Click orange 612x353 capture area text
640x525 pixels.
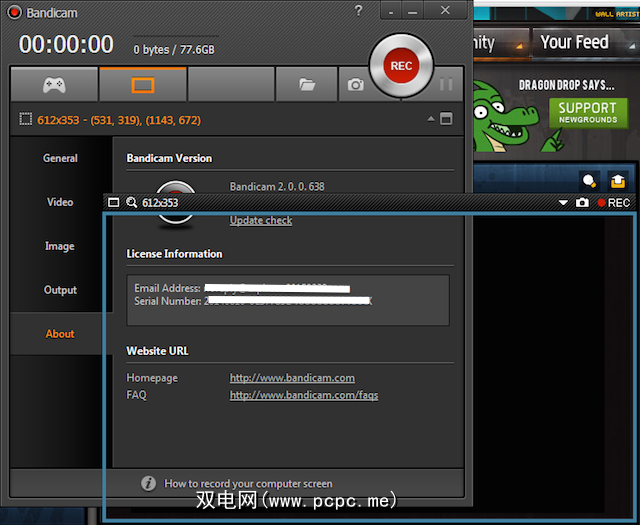[x=119, y=120]
